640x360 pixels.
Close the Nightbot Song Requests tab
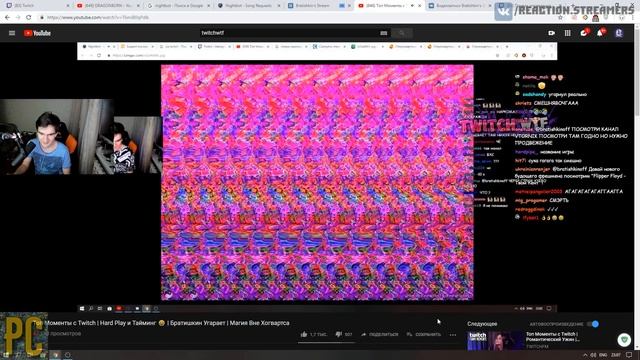coord(280,6)
